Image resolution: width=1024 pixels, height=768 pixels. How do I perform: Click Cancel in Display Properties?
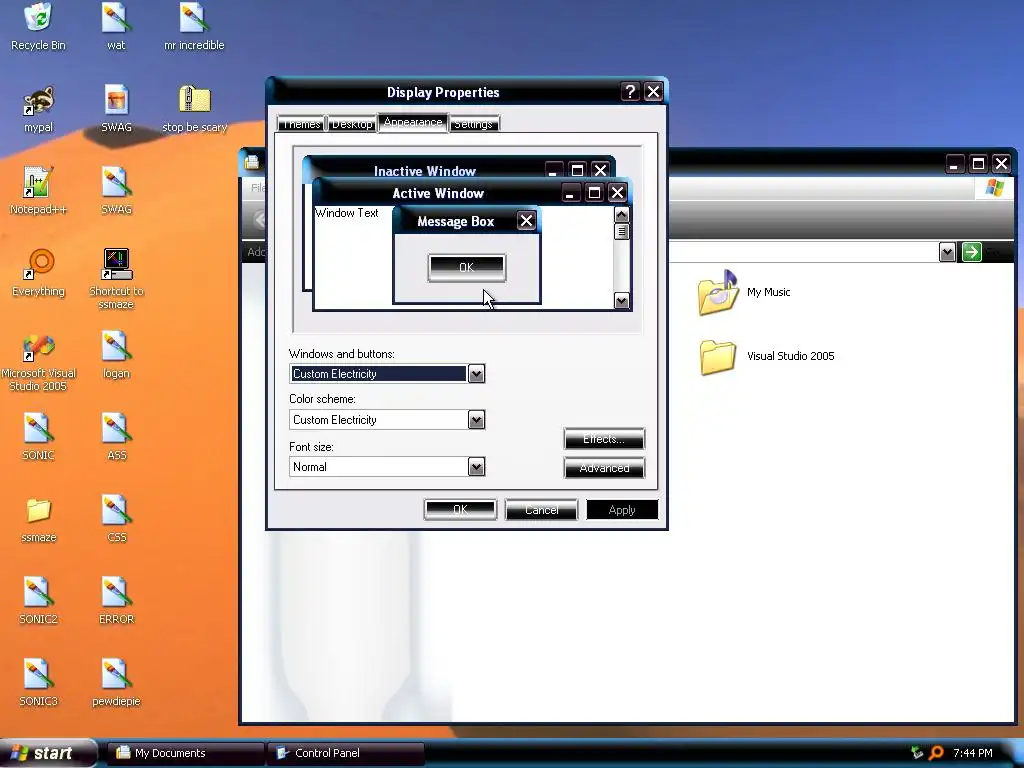[x=541, y=510]
